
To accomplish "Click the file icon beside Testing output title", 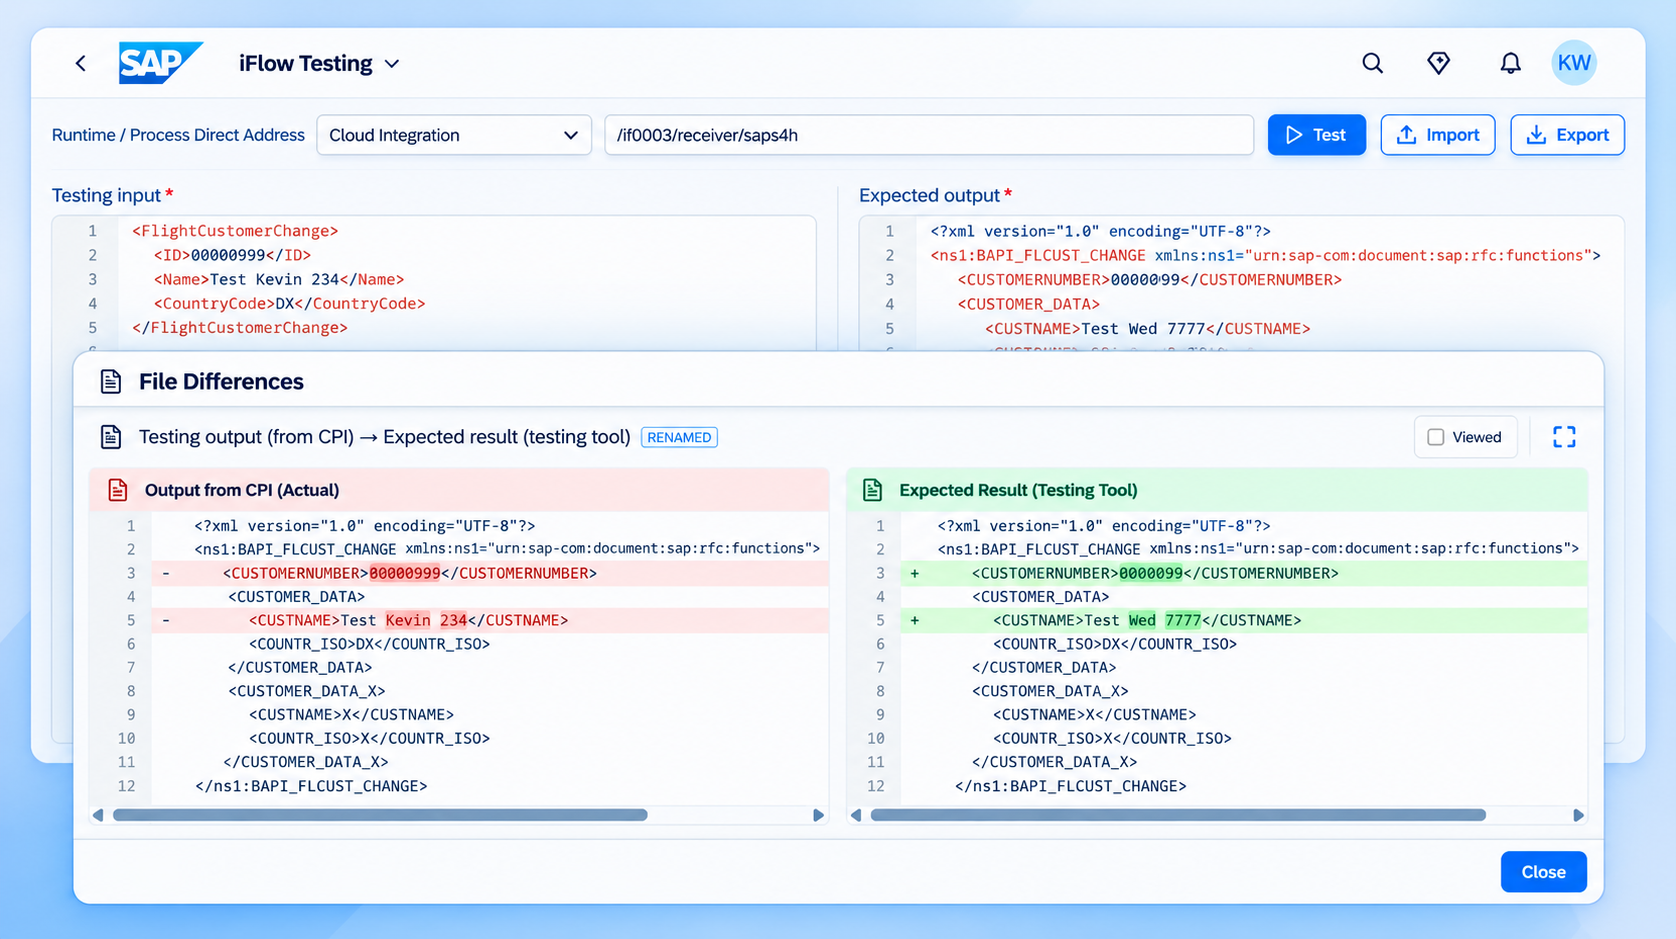I will point(111,437).
